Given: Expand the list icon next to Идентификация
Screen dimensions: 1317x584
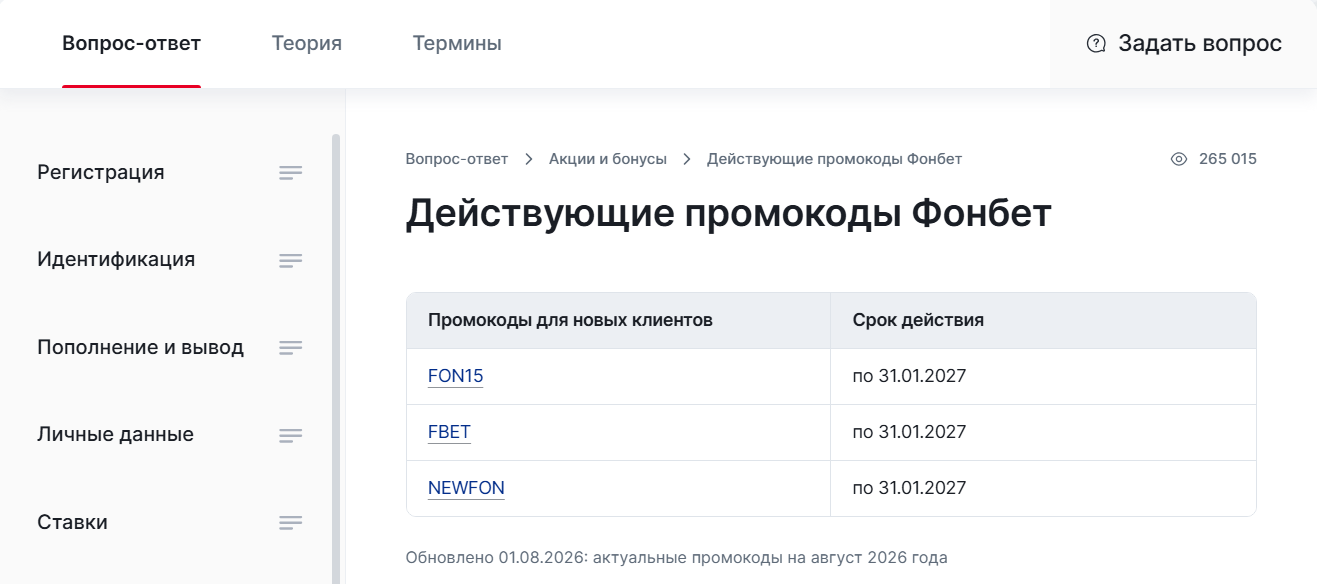Looking at the screenshot, I should [x=291, y=261].
